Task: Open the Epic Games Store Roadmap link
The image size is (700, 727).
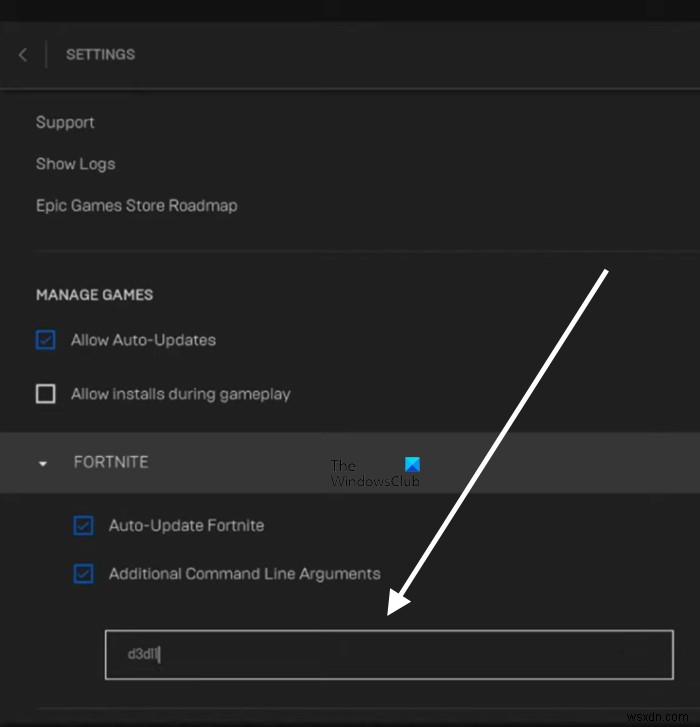Action: 136,206
